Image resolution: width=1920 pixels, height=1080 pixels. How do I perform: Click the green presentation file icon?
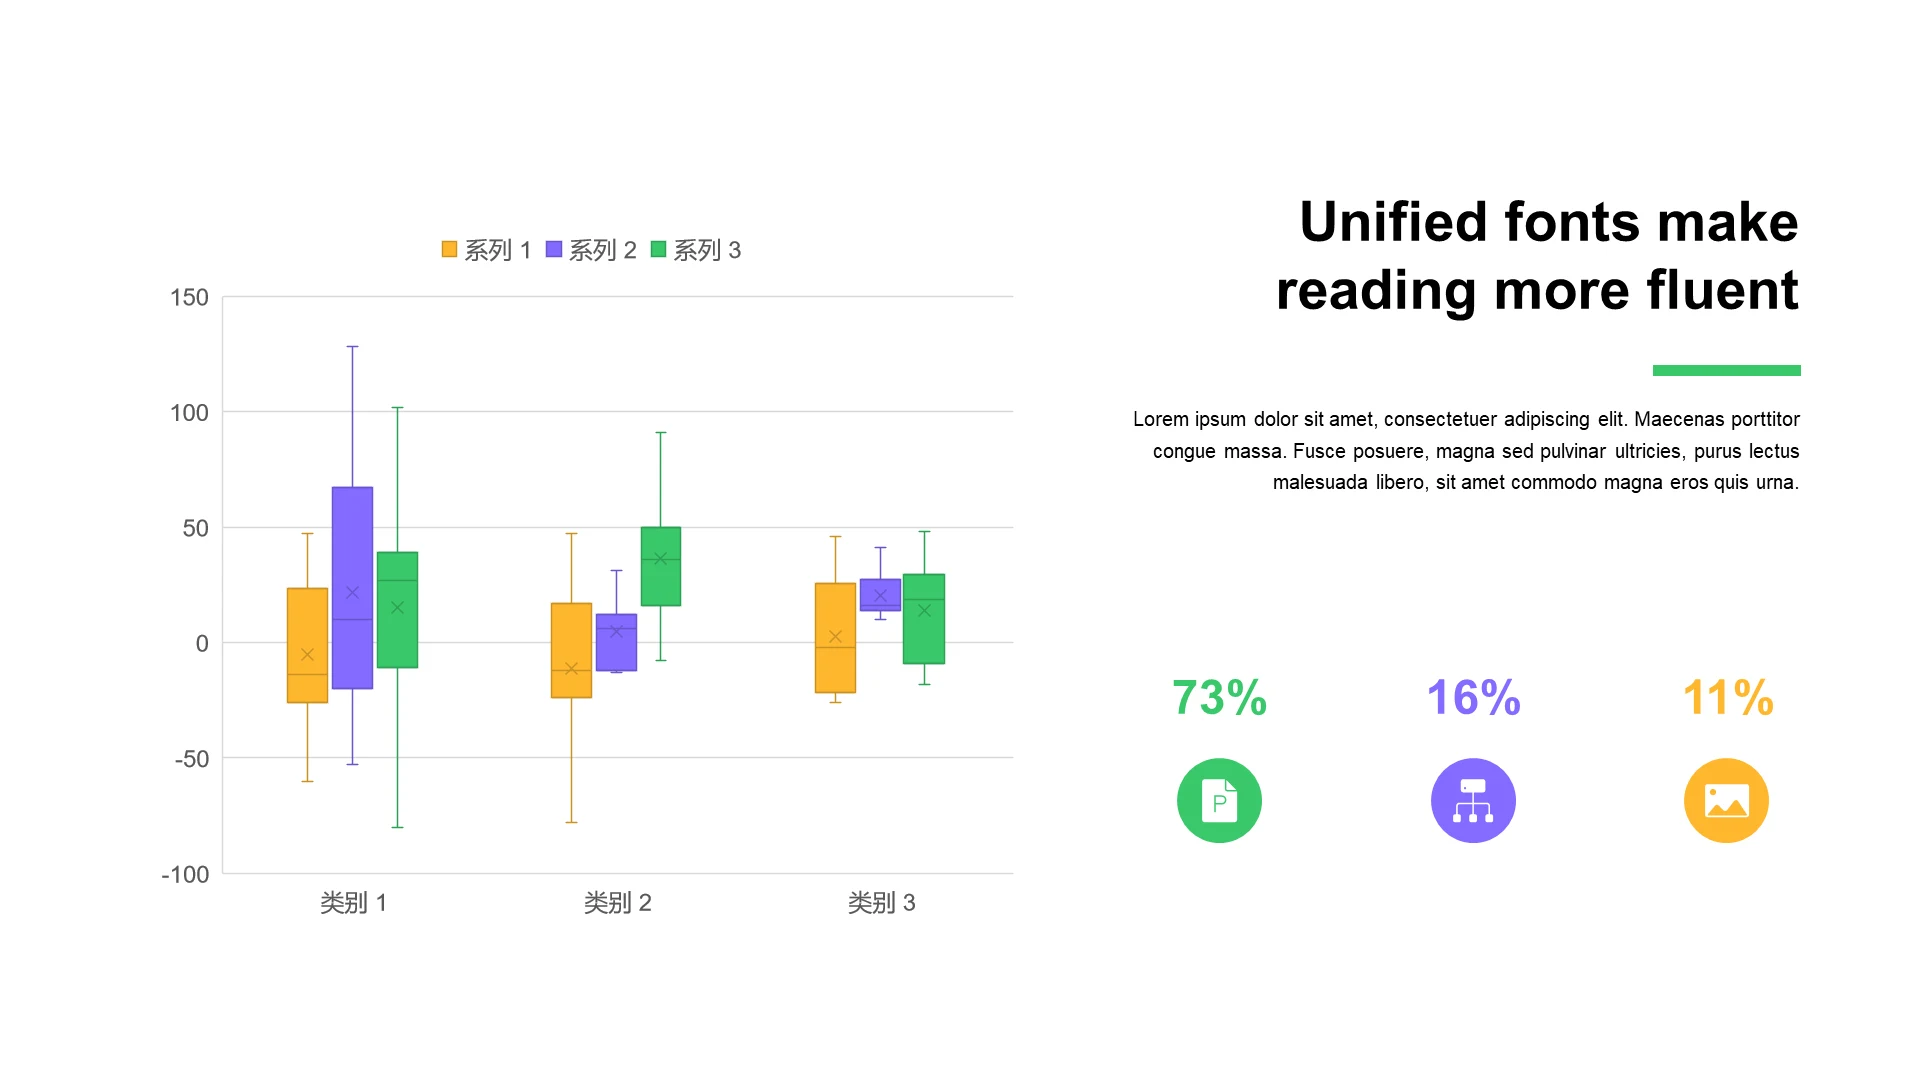coord(1219,801)
